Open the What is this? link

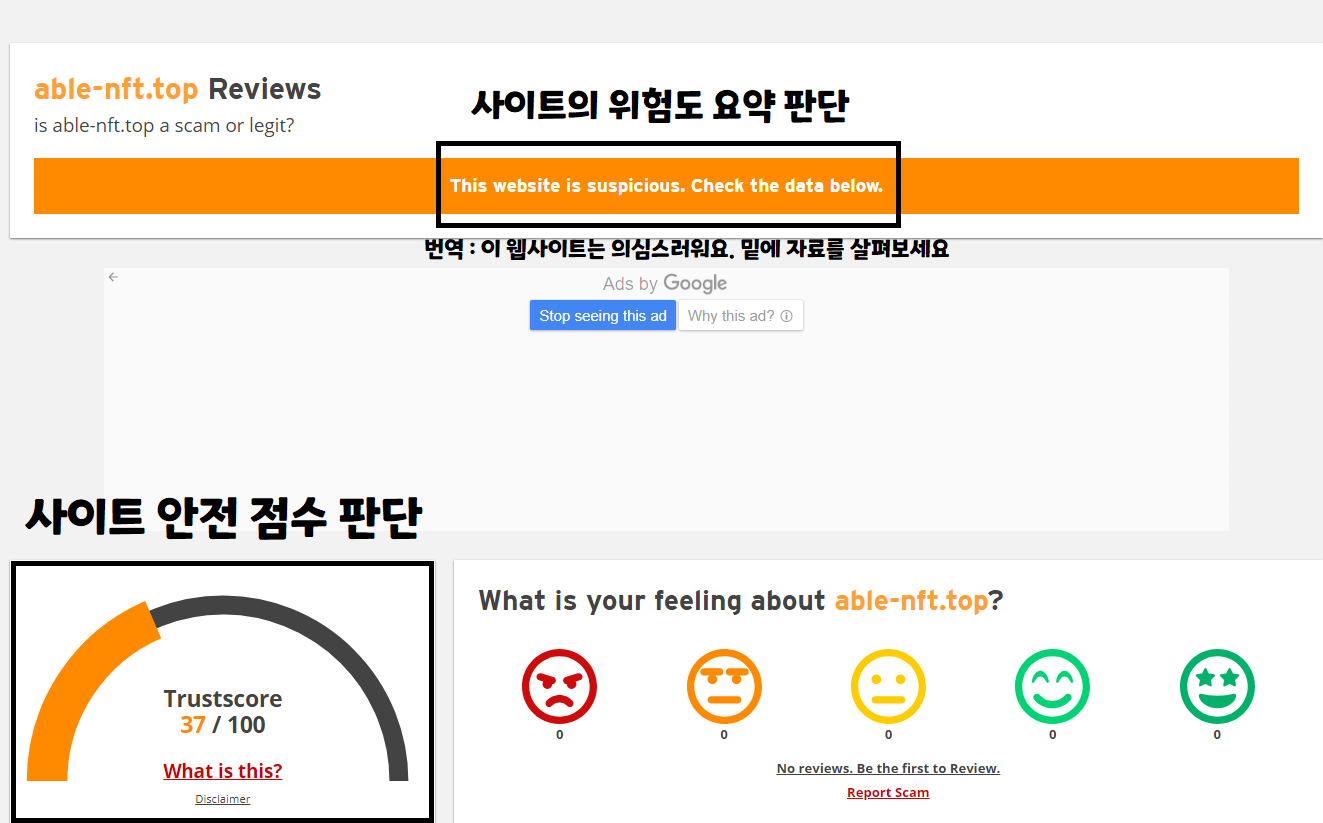pyautogui.click(x=223, y=771)
